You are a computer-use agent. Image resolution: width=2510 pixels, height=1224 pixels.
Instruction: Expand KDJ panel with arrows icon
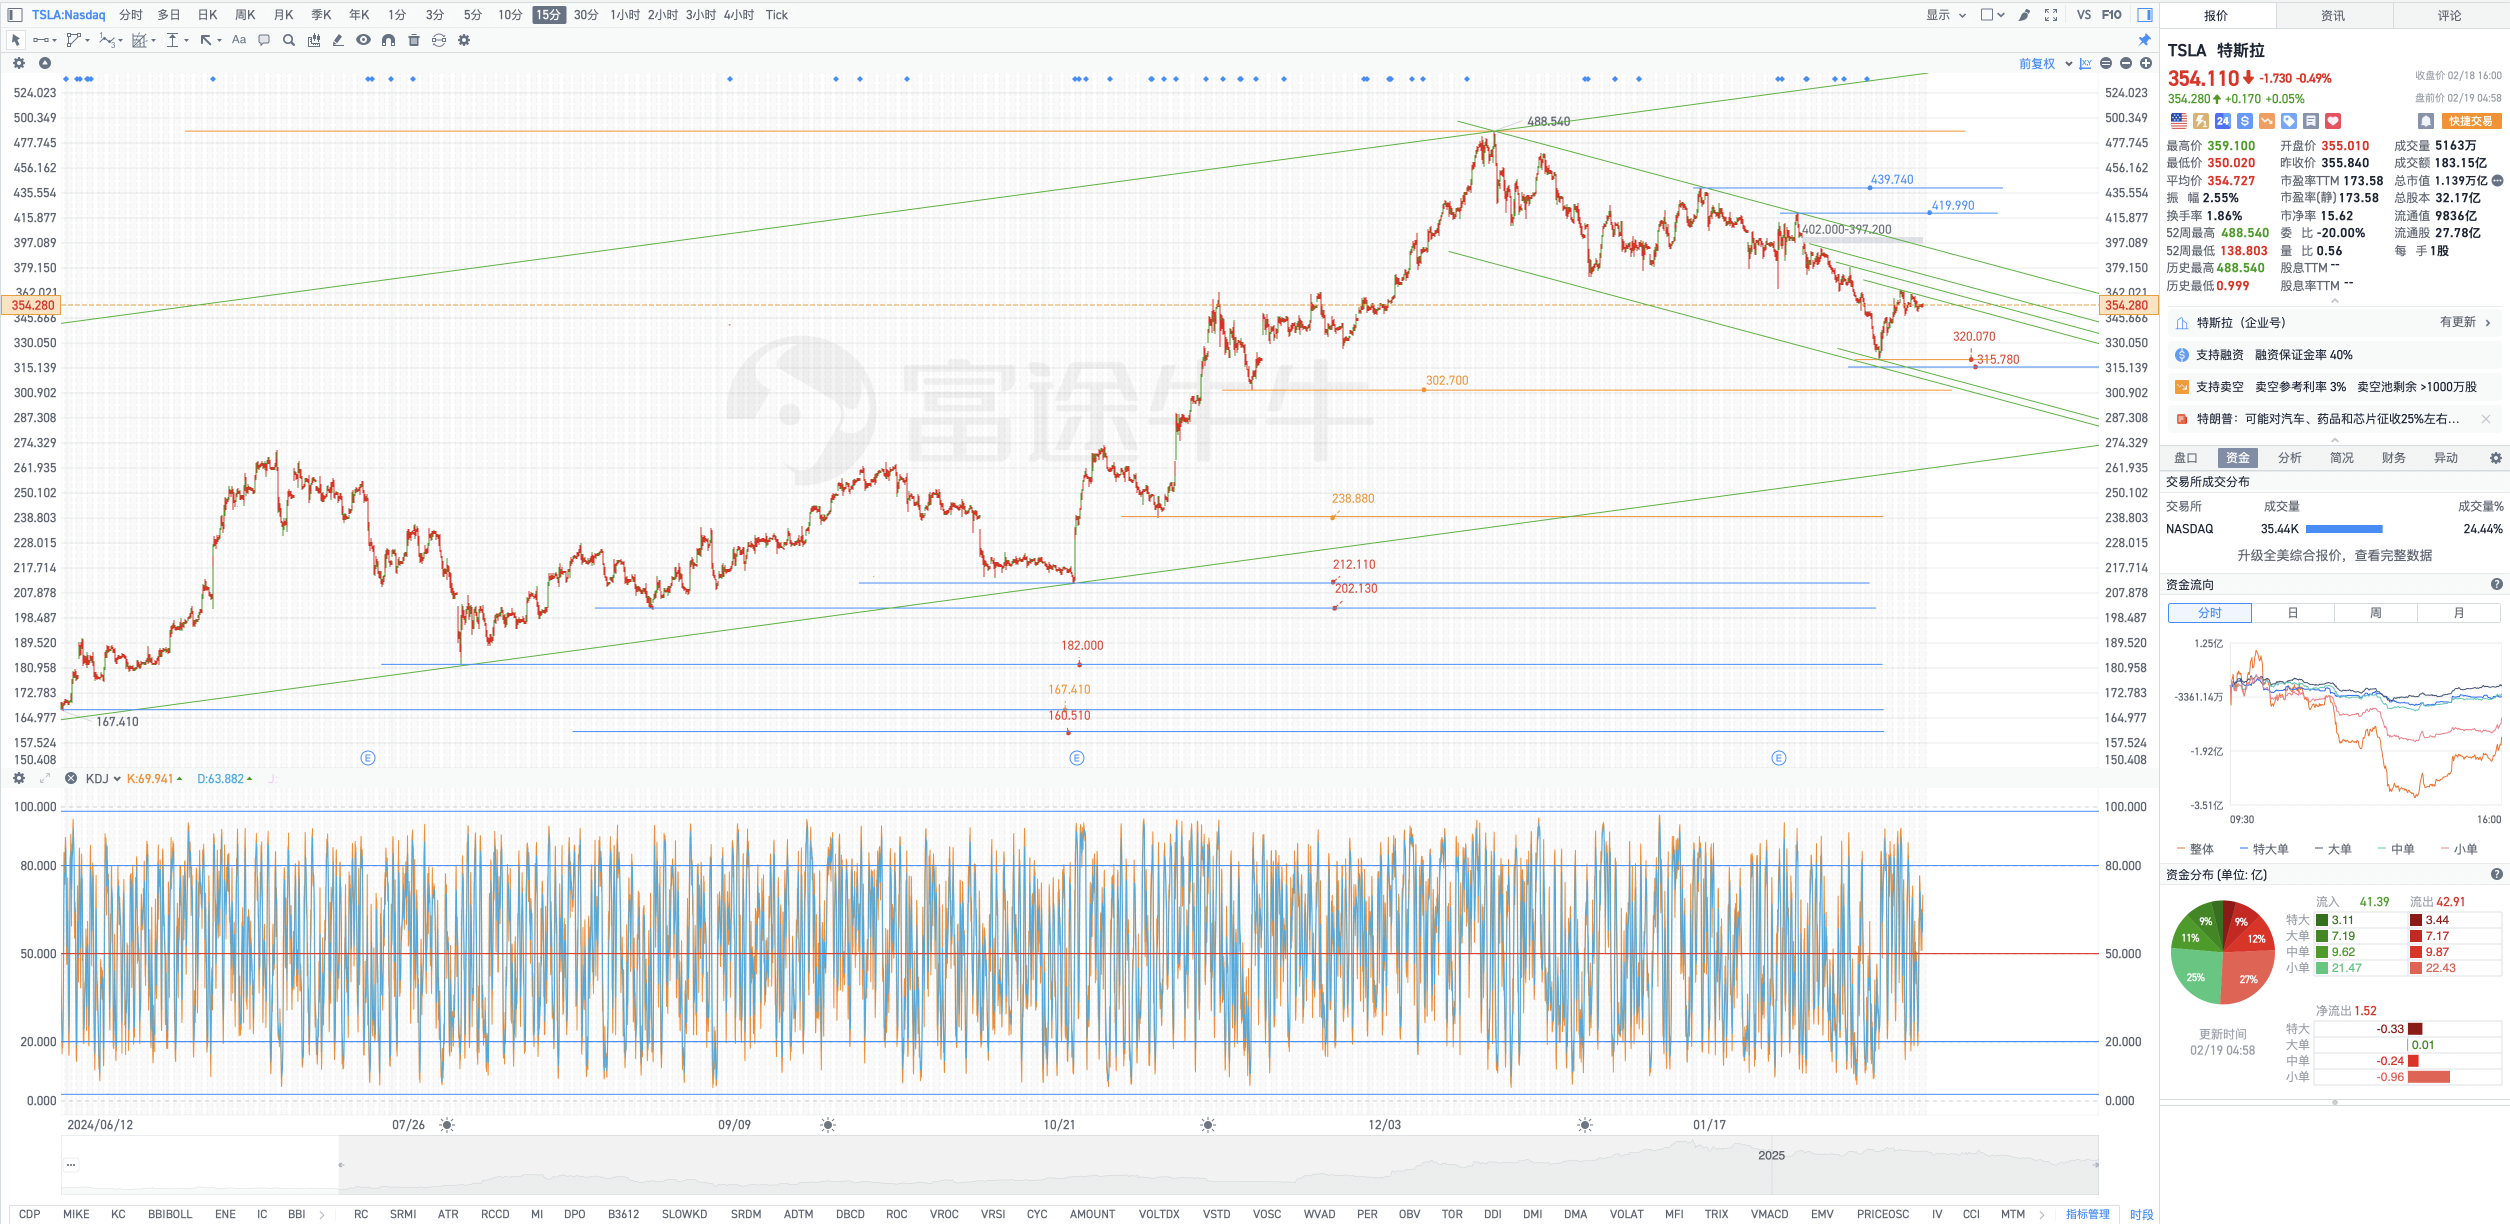pos(45,778)
